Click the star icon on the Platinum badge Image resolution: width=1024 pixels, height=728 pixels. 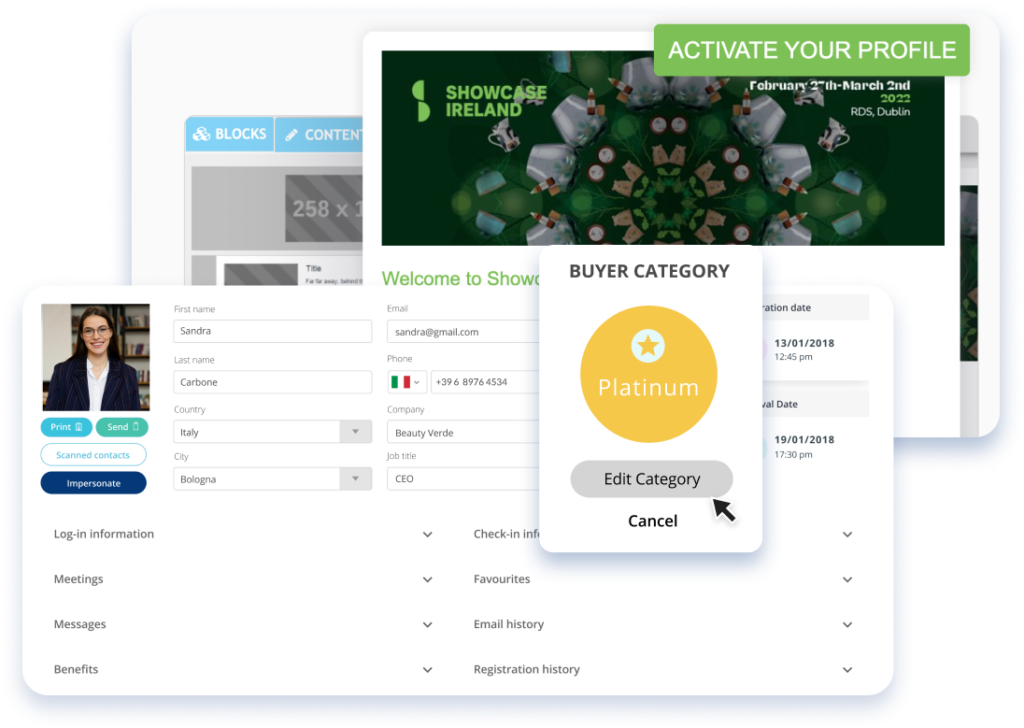click(x=648, y=345)
